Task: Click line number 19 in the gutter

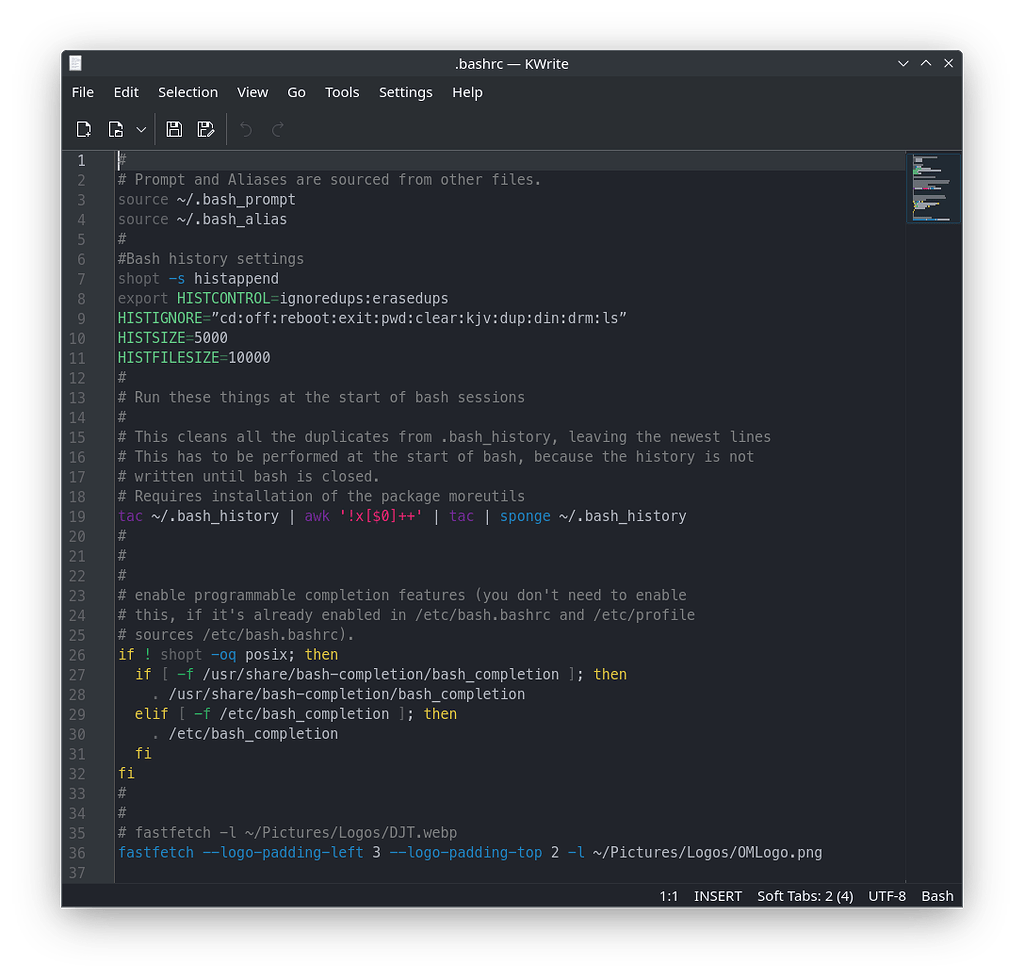Action: (x=78, y=516)
